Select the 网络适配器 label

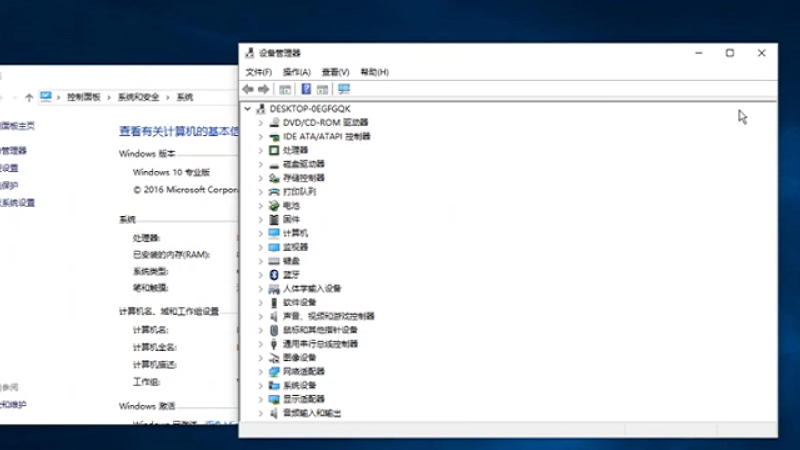304,371
